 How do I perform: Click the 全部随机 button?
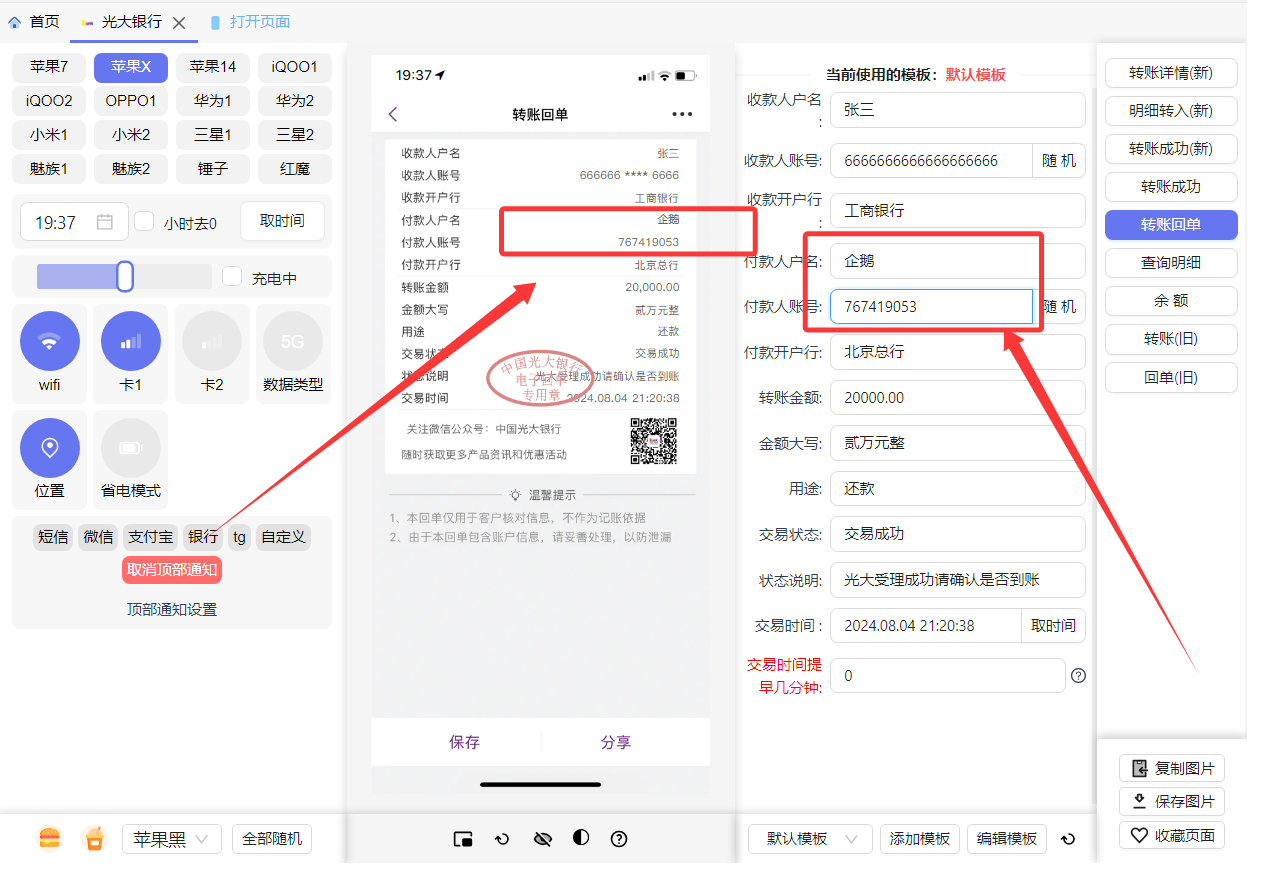pos(272,839)
